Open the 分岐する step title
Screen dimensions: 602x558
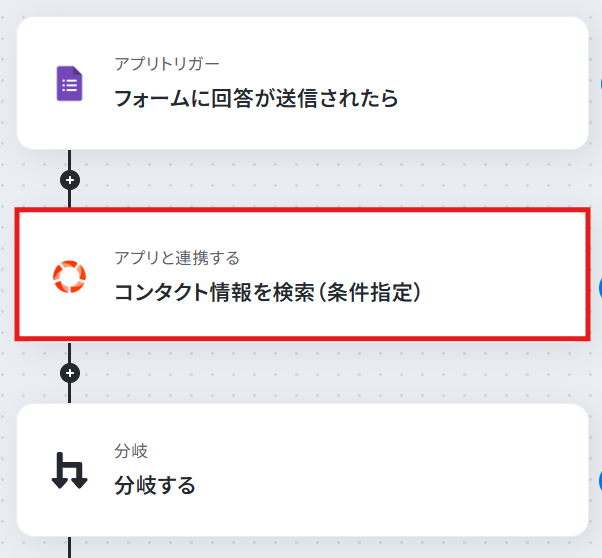155,485
